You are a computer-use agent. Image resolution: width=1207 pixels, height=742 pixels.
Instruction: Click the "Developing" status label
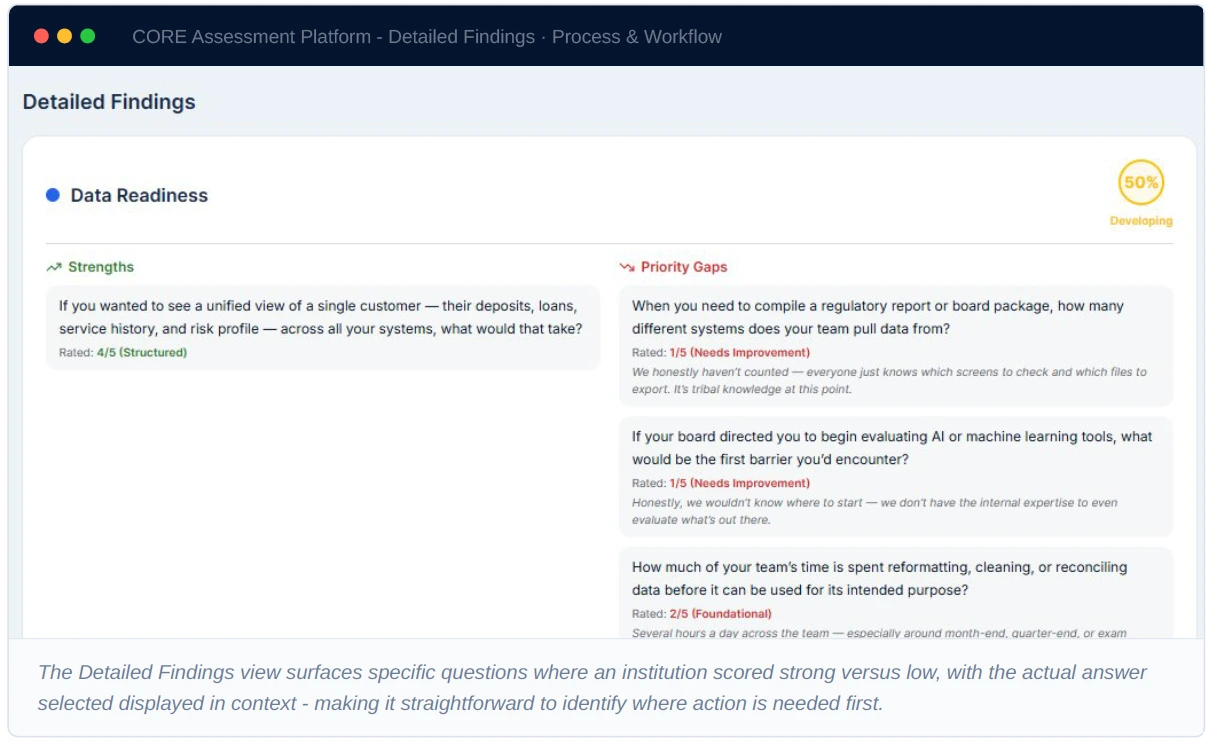pos(1141,221)
